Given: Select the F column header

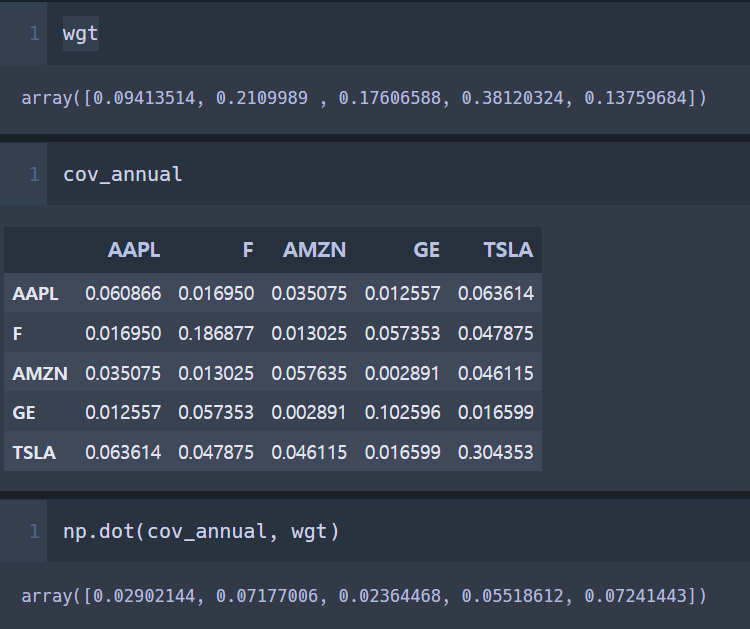Looking at the screenshot, I should click(x=248, y=250).
